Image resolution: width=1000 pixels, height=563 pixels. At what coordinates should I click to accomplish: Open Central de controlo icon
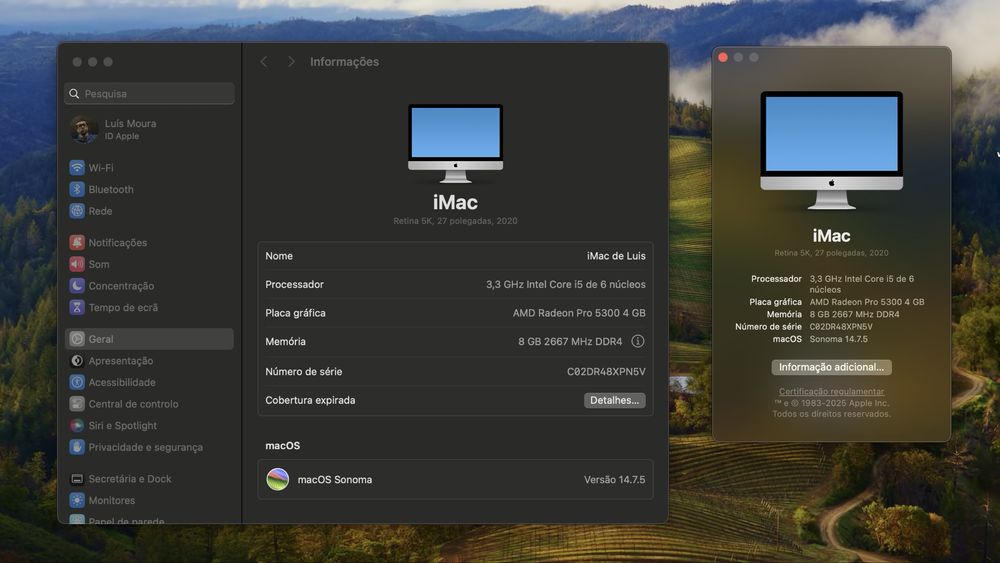[x=77, y=404]
